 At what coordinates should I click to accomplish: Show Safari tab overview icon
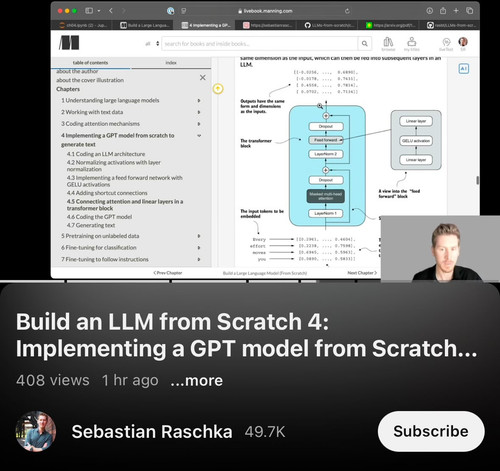point(469,11)
